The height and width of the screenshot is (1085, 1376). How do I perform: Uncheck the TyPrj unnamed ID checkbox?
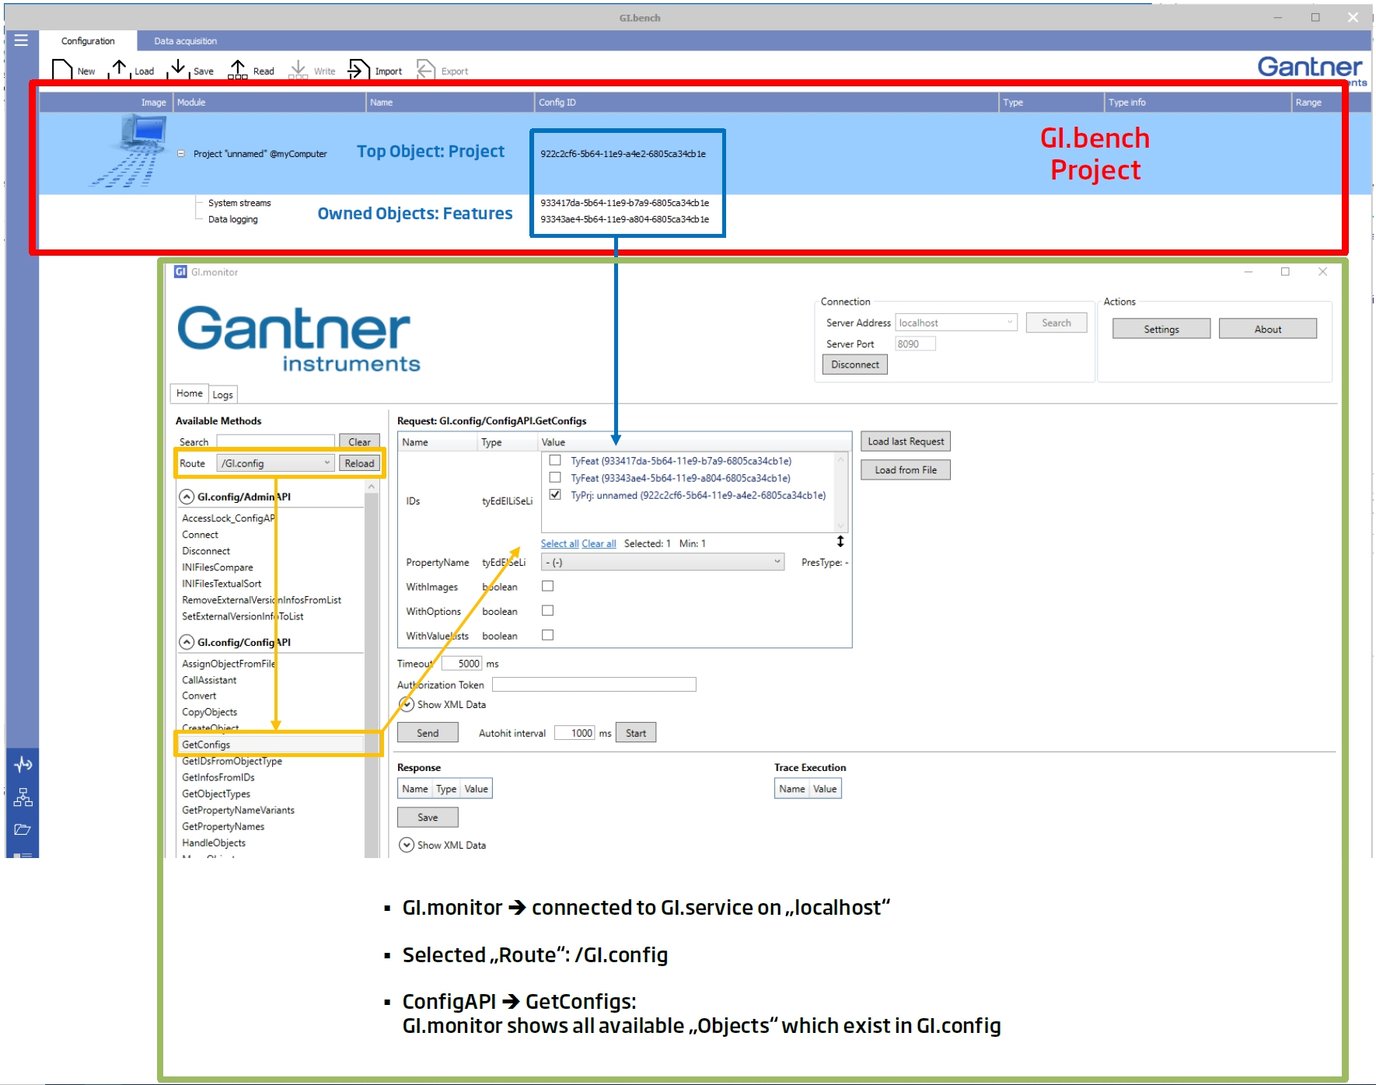coord(555,494)
